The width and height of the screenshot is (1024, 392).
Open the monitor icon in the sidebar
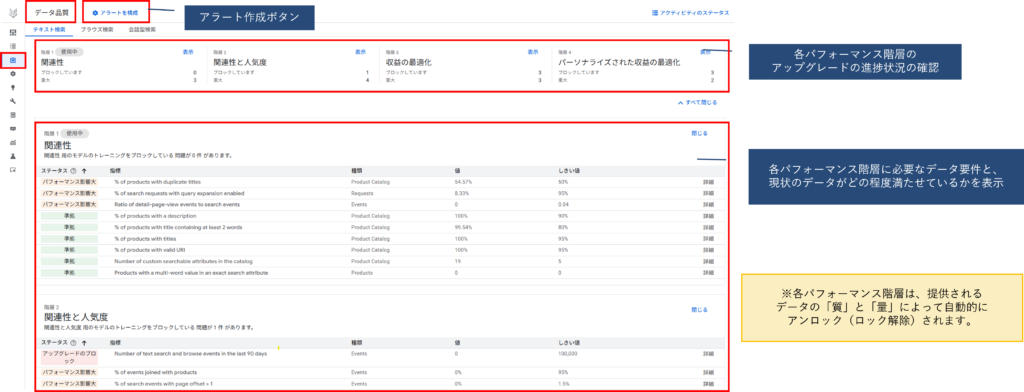pos(13,129)
